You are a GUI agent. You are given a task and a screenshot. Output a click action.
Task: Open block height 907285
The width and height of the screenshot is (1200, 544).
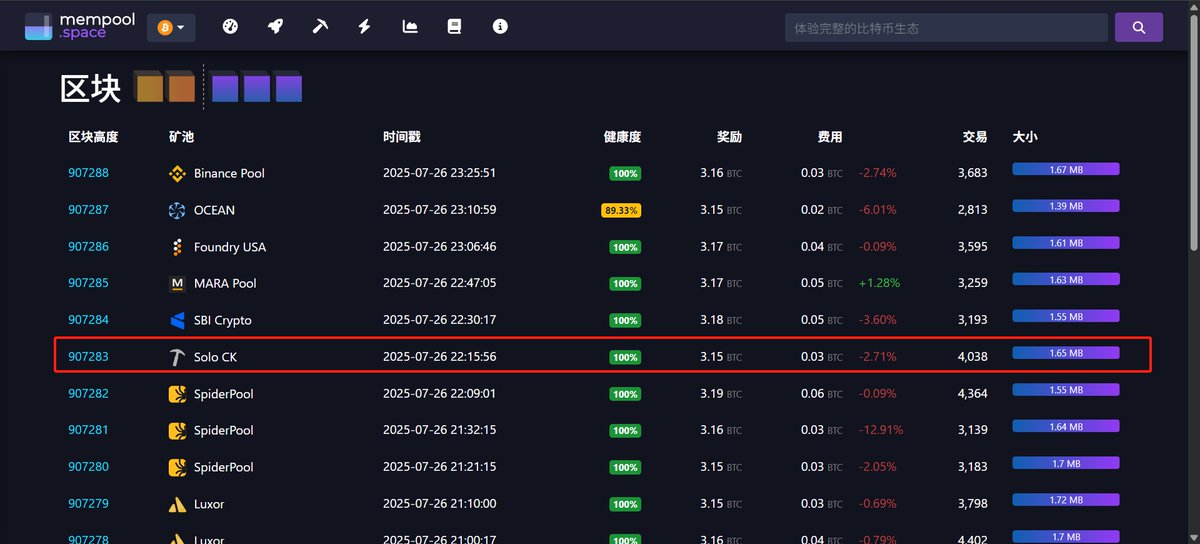pos(88,283)
